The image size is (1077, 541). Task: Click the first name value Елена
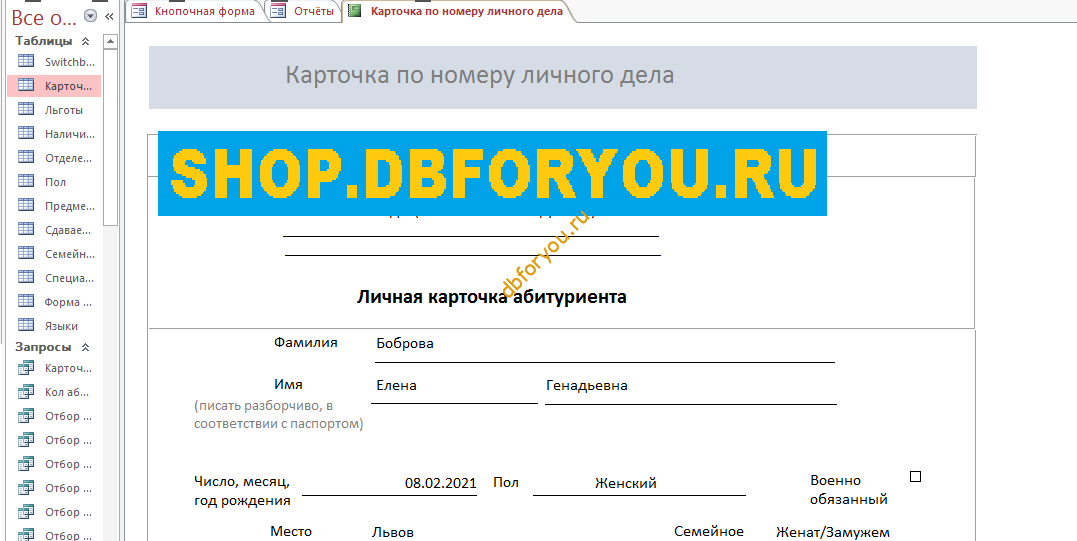tap(396, 385)
